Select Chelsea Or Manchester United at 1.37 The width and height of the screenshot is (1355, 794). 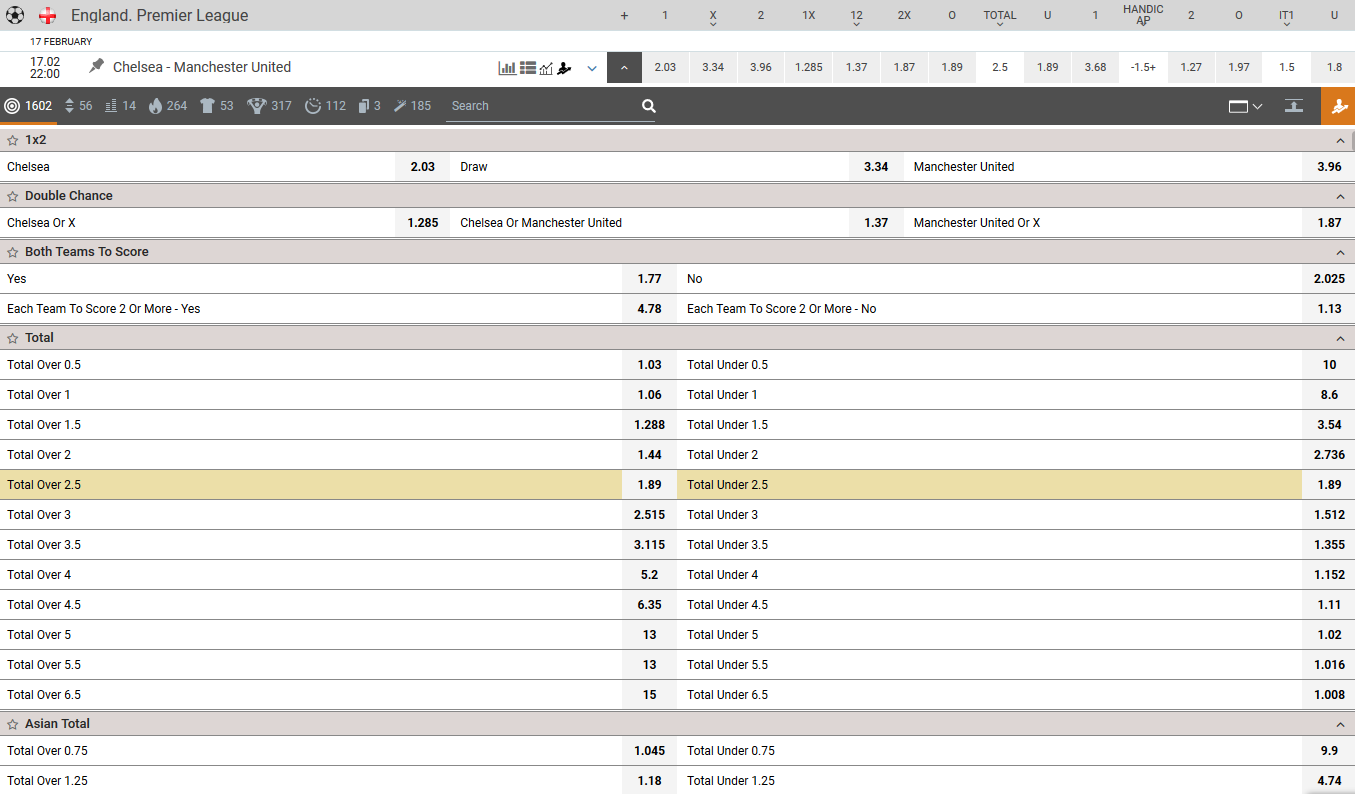(x=876, y=223)
